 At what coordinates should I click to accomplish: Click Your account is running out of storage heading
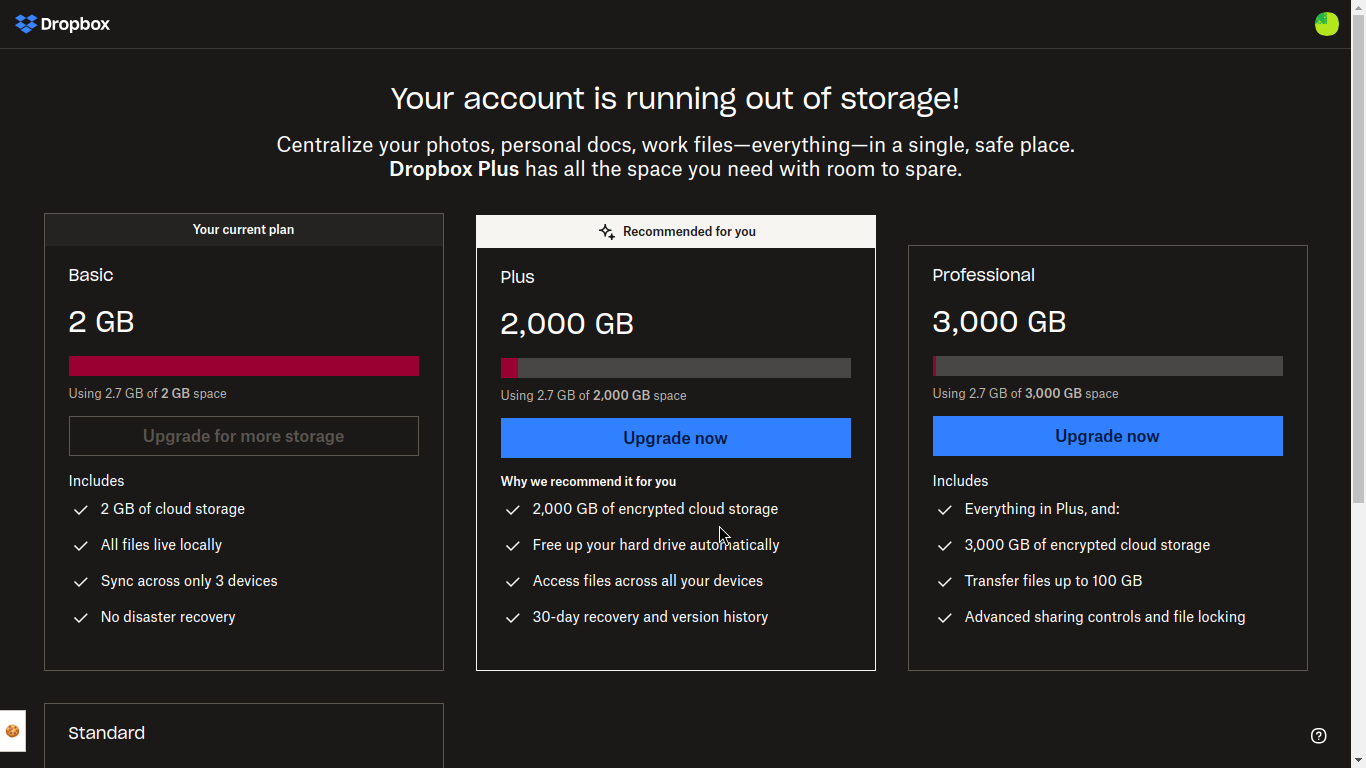675,98
